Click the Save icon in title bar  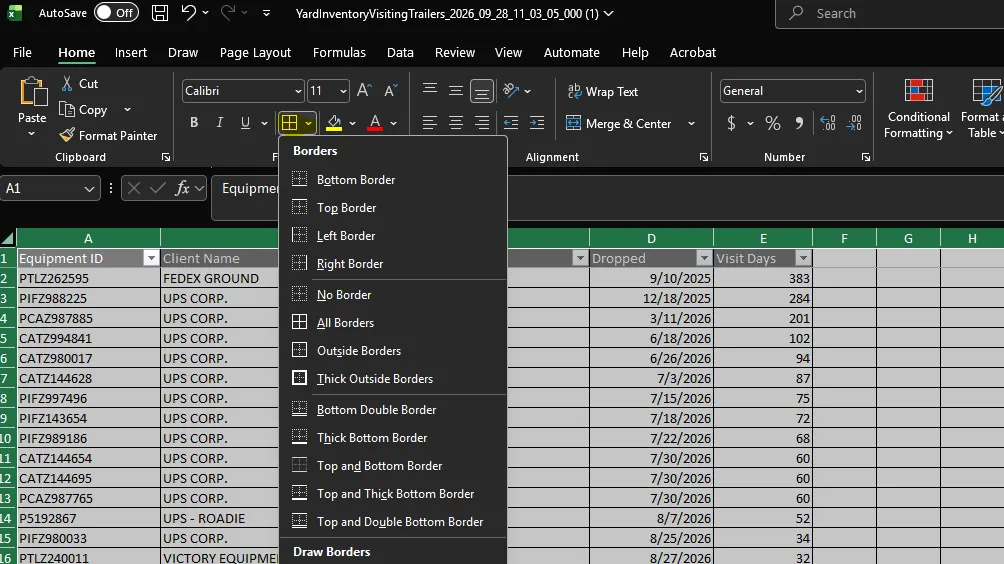tap(159, 13)
